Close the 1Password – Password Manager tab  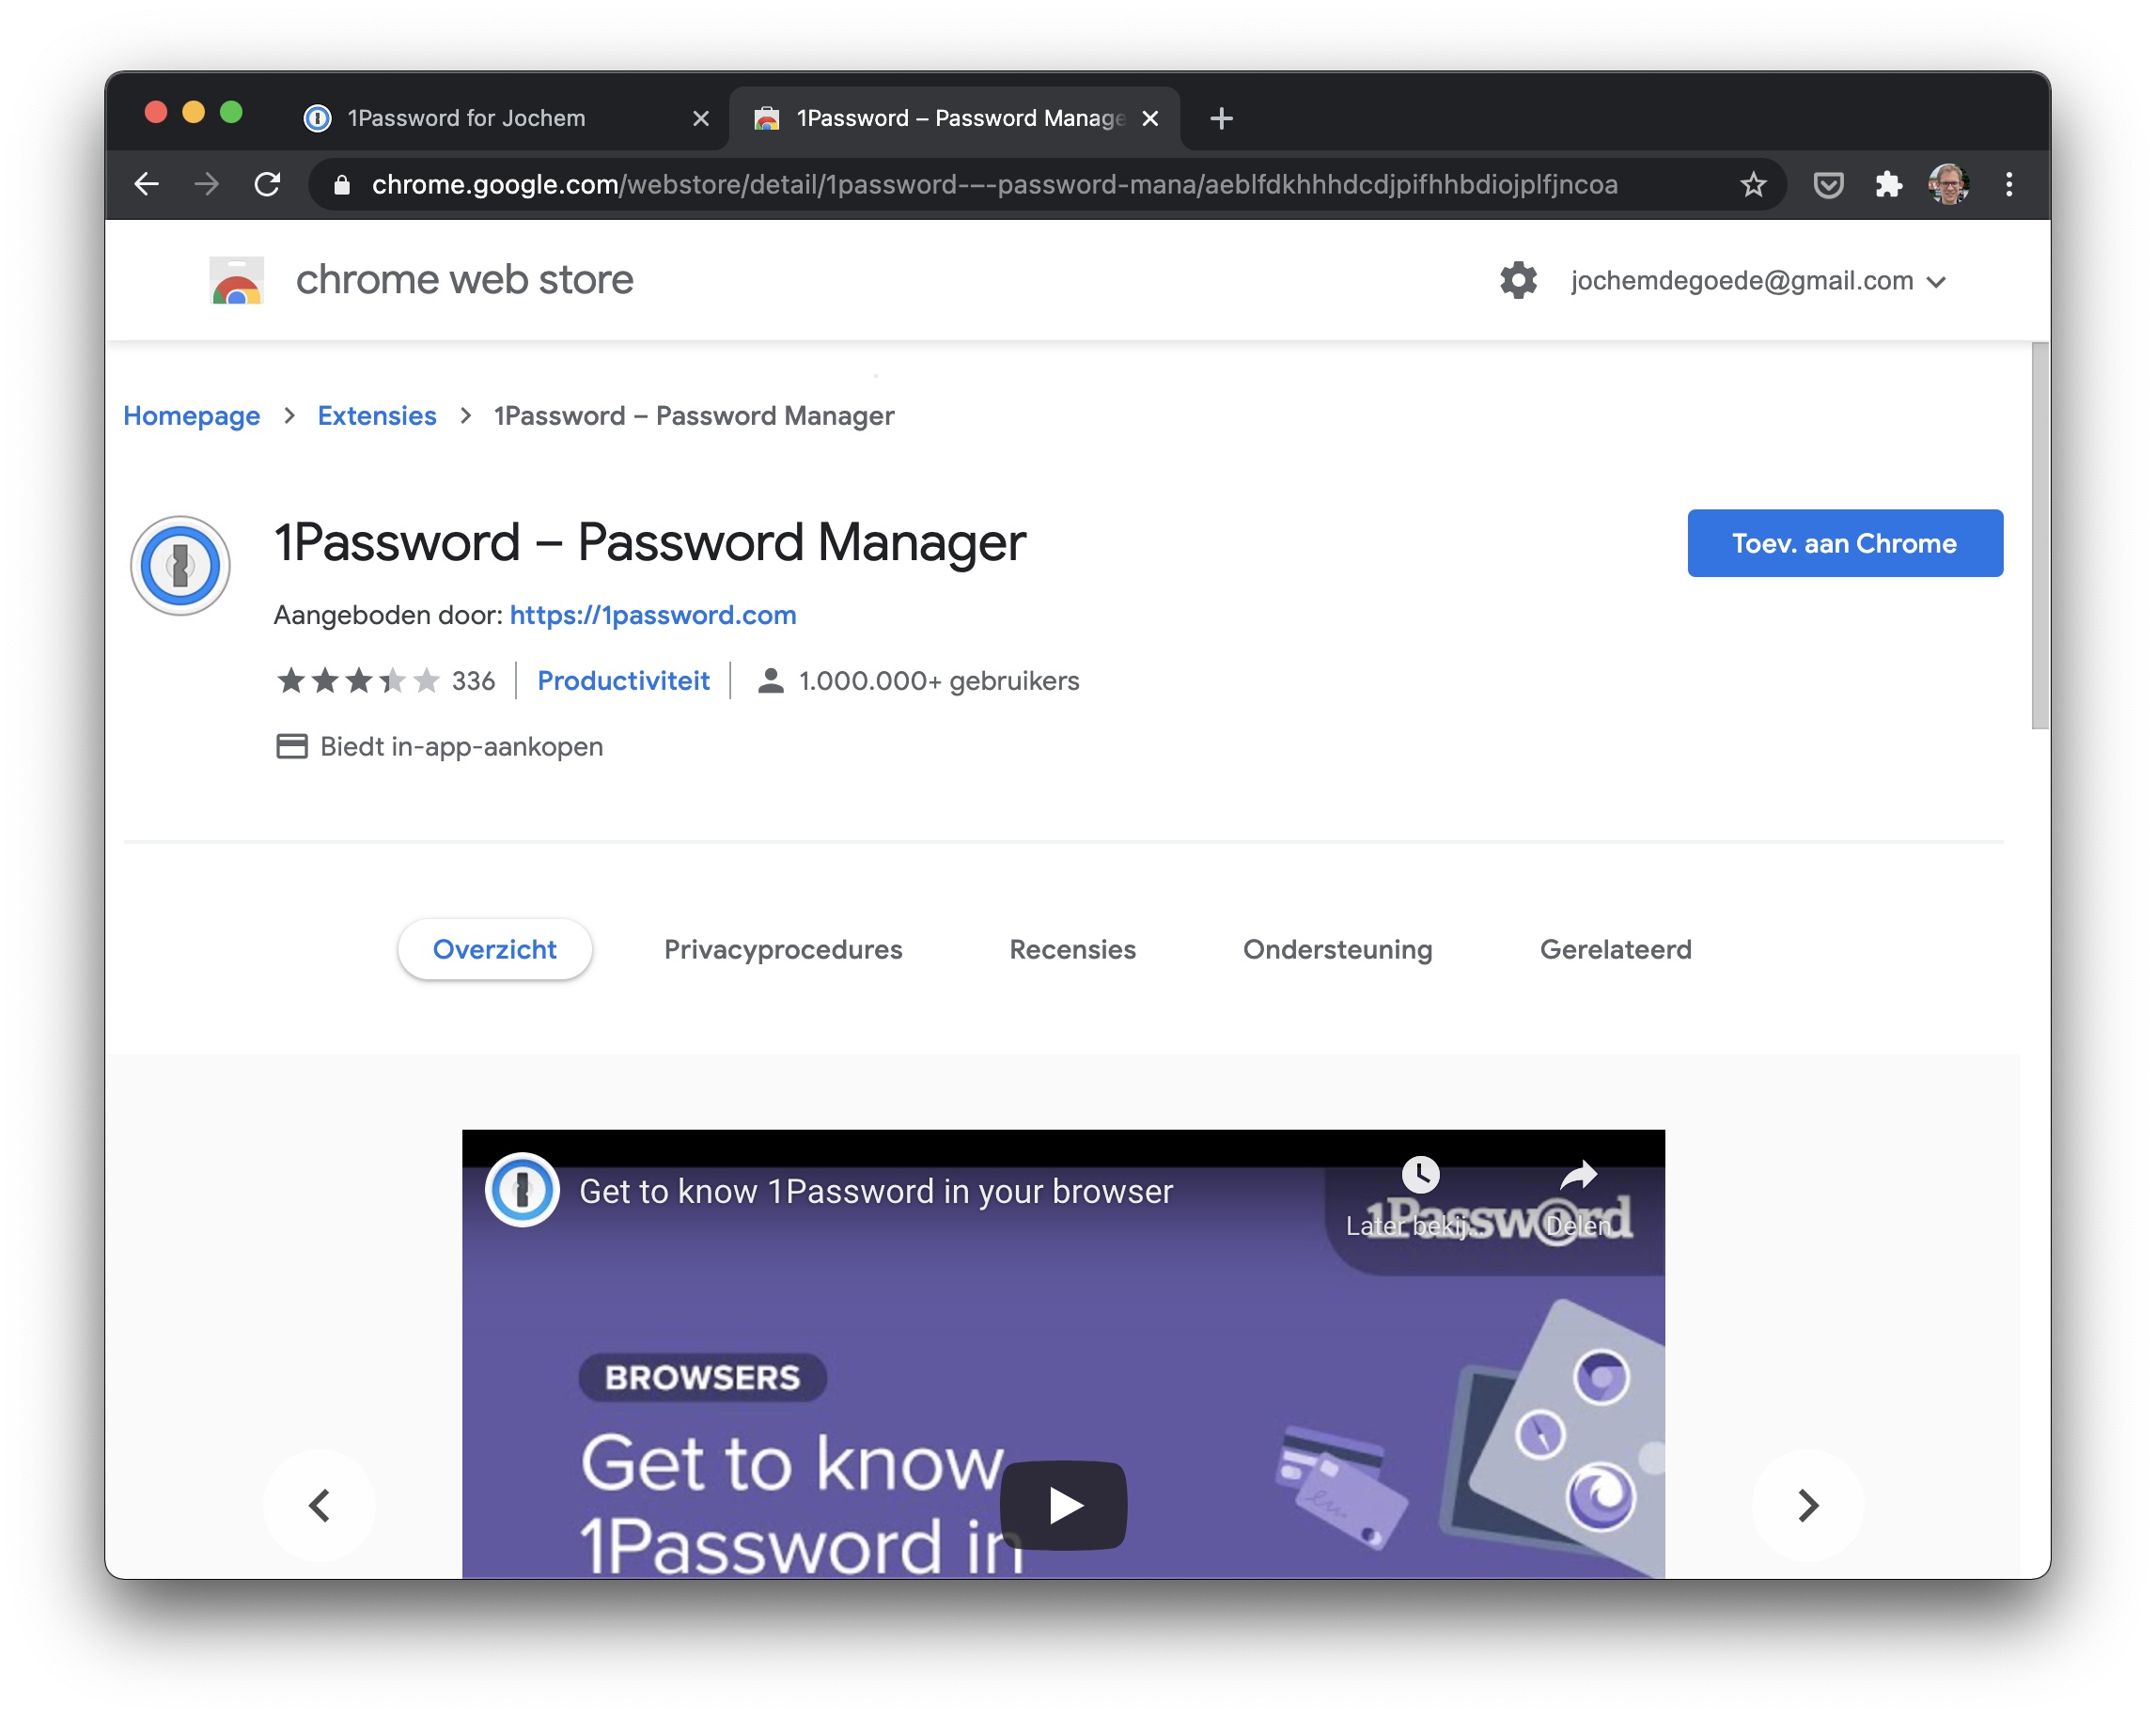tap(1150, 118)
